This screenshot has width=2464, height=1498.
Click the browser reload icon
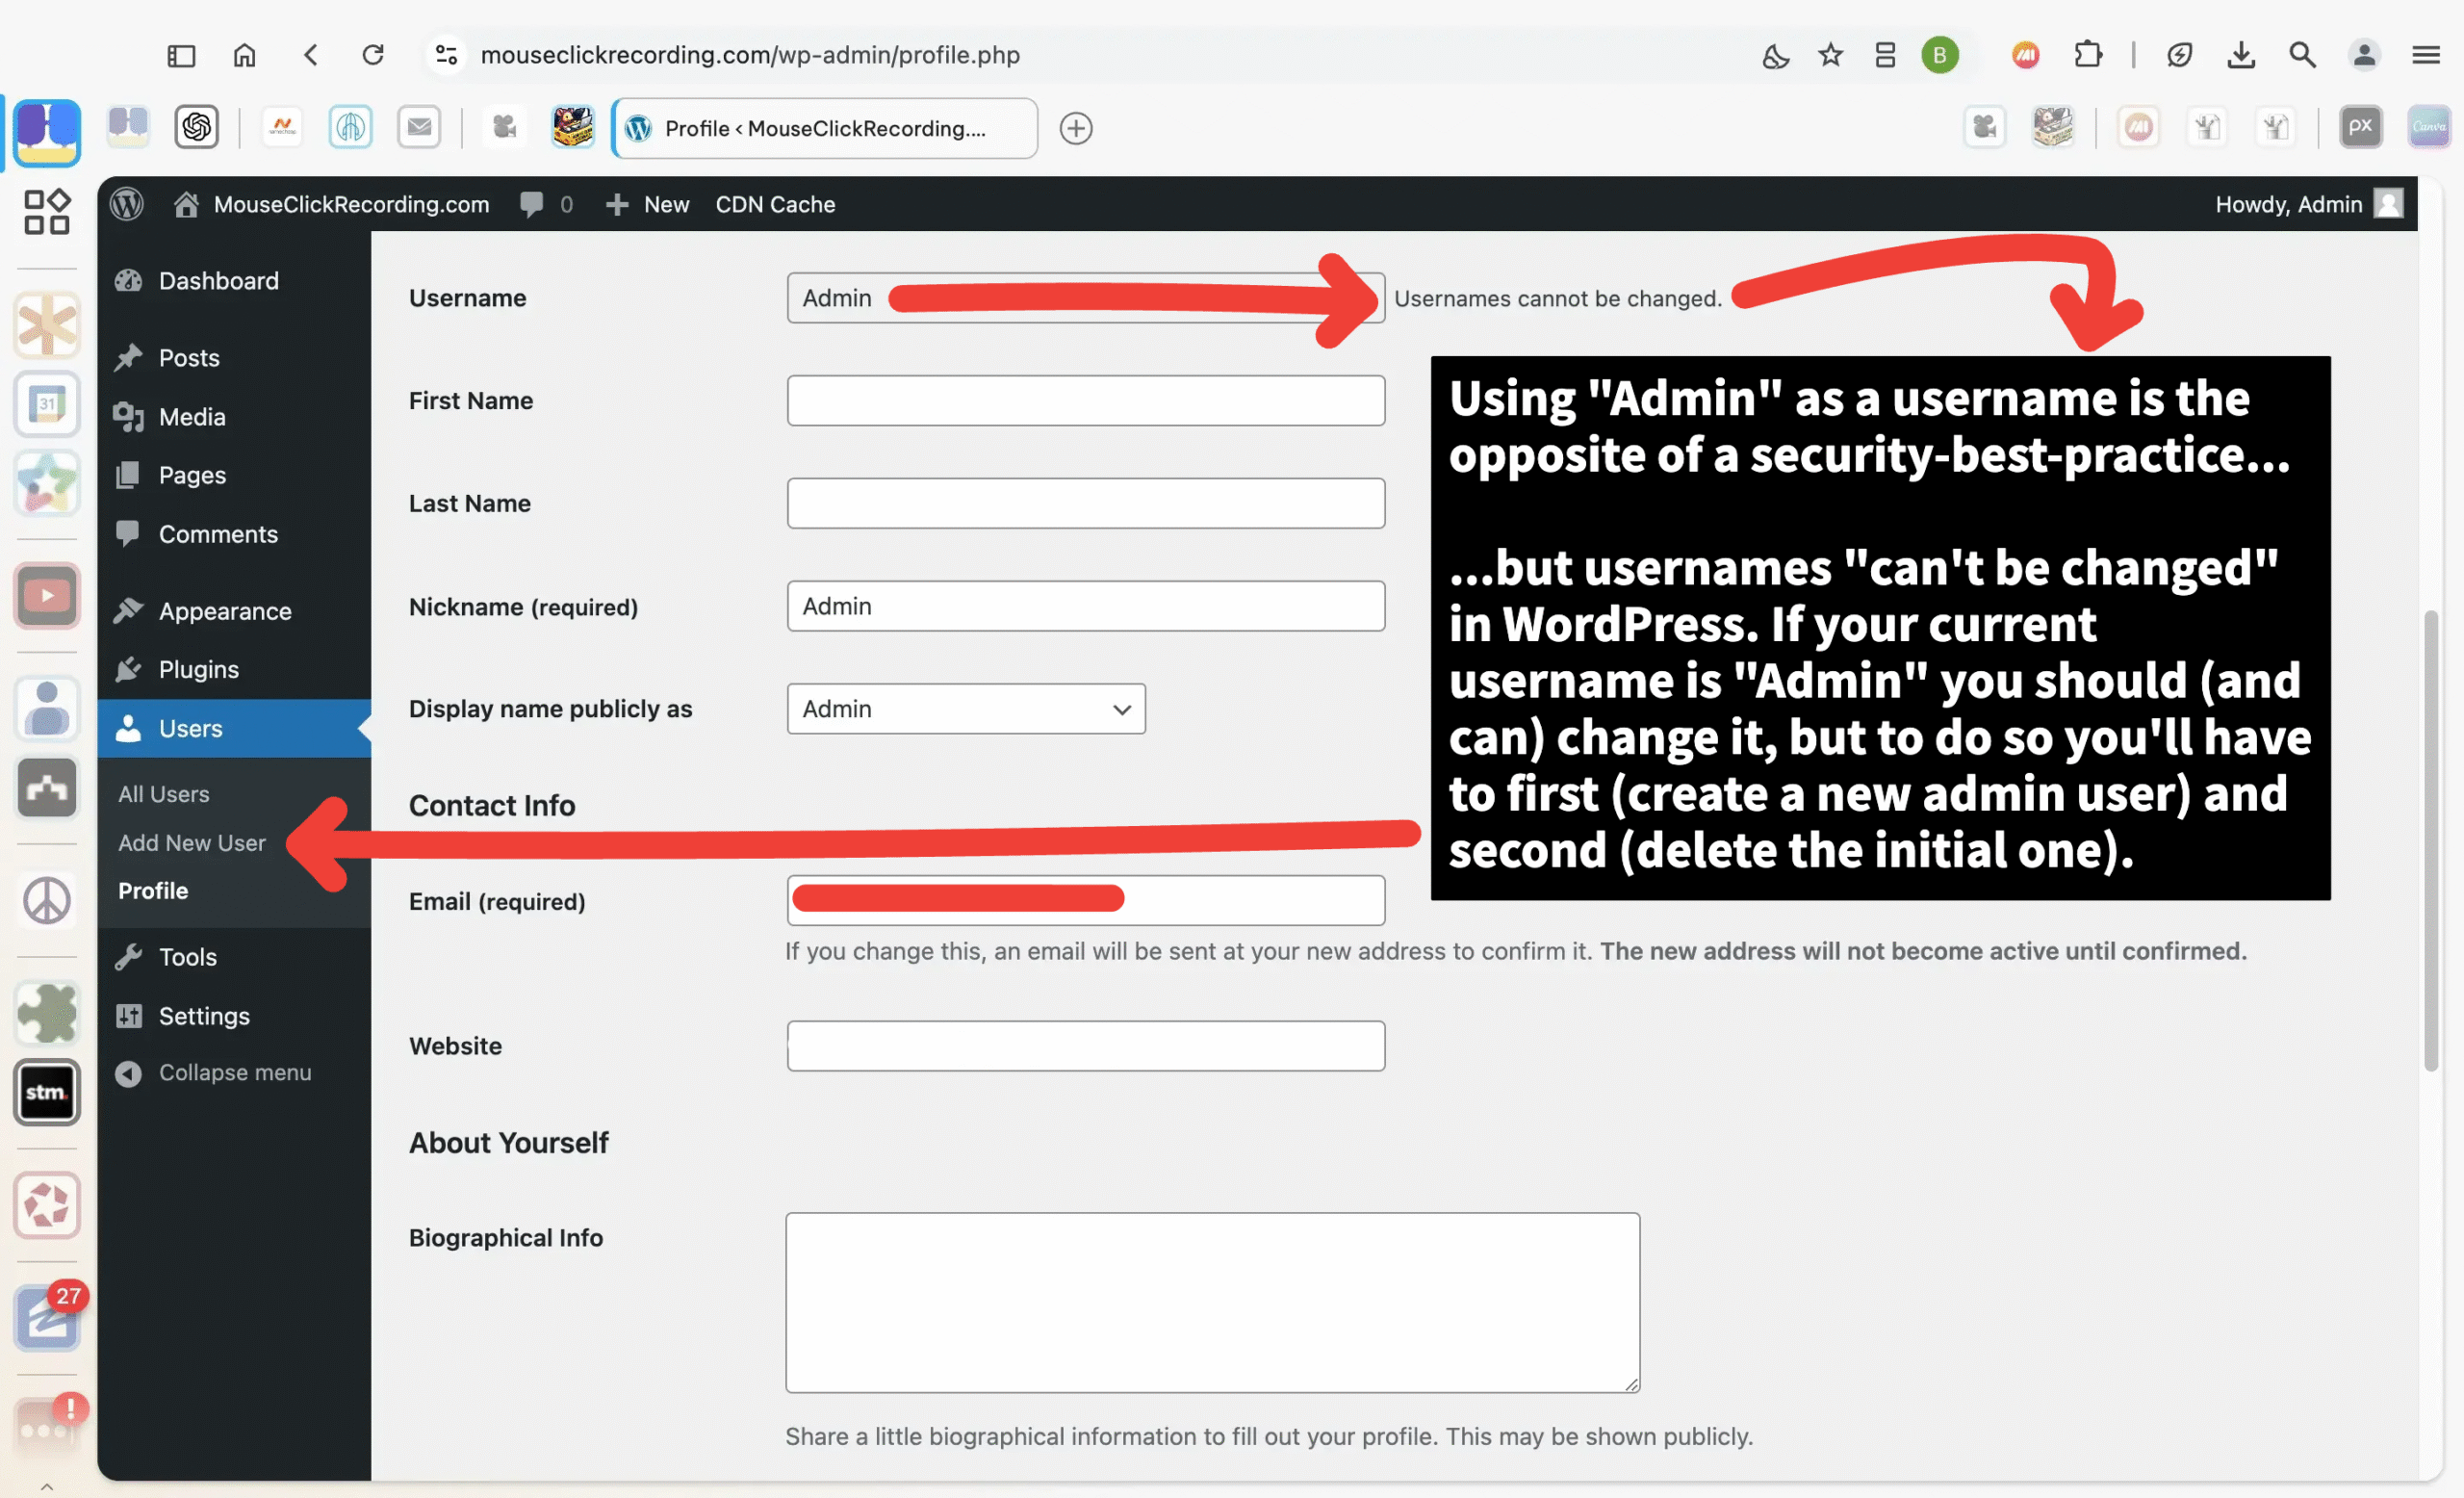(373, 55)
